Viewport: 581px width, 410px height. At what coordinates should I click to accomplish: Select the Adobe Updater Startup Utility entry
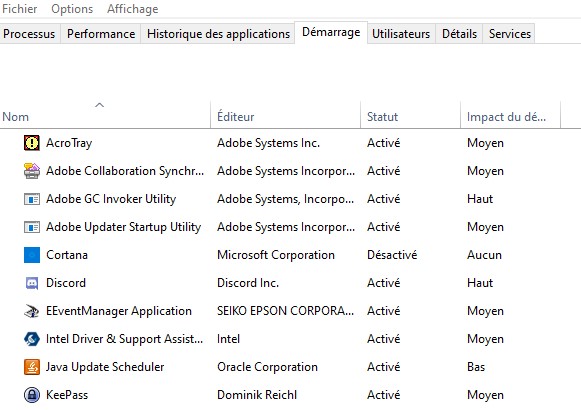[123, 227]
